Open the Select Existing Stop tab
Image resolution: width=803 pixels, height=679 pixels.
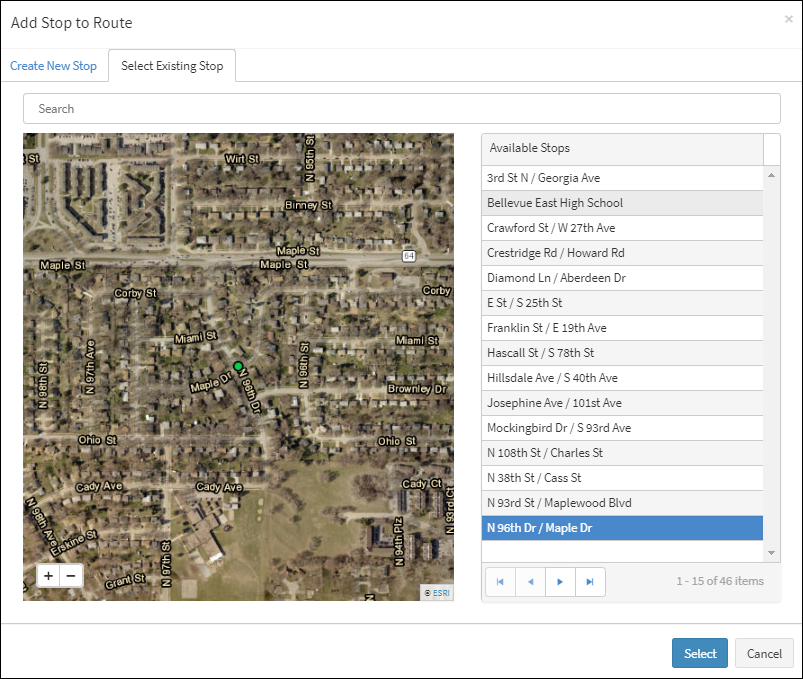pyautogui.click(x=172, y=66)
